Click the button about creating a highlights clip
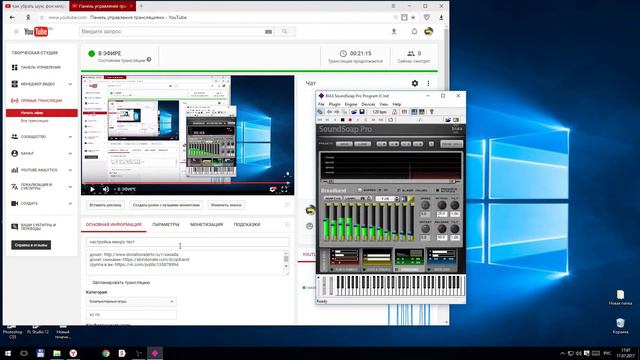The image size is (640, 360). tap(166, 205)
